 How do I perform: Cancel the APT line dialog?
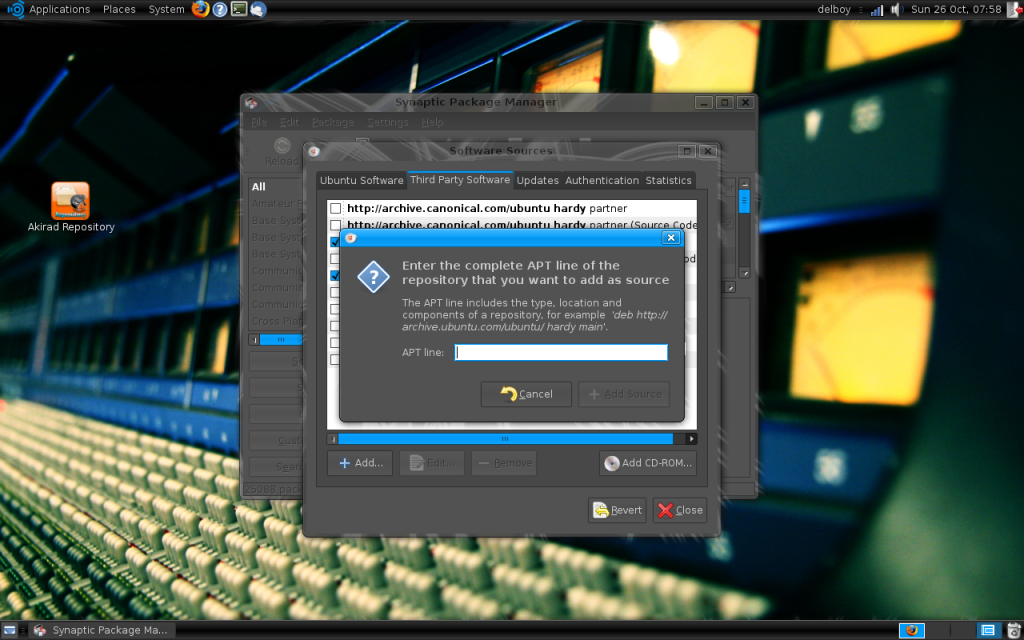tap(526, 394)
